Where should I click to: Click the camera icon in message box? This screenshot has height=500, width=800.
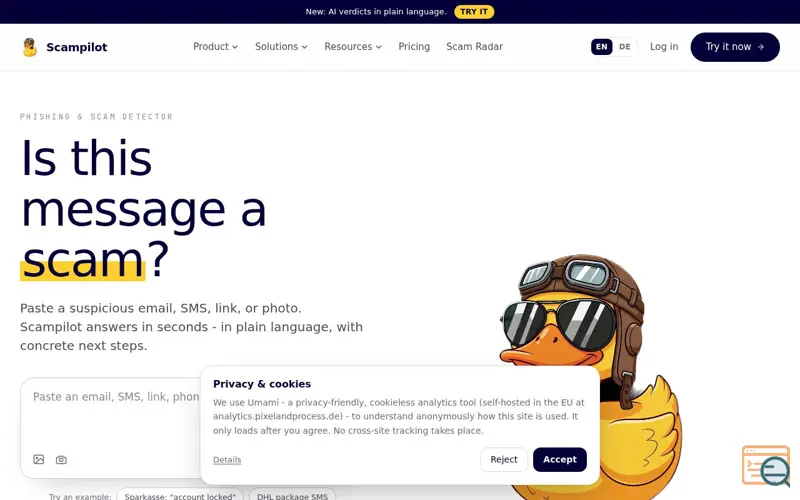tap(61, 460)
